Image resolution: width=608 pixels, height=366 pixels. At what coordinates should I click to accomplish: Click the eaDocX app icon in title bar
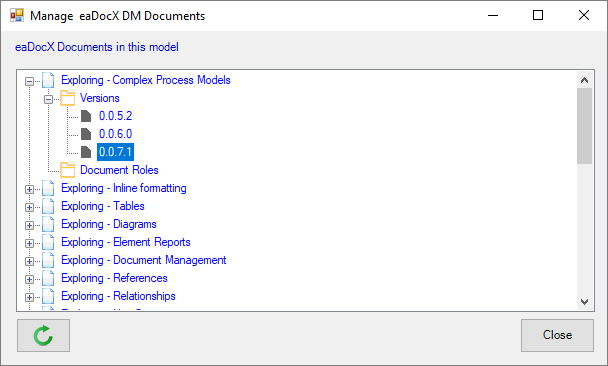coord(17,16)
